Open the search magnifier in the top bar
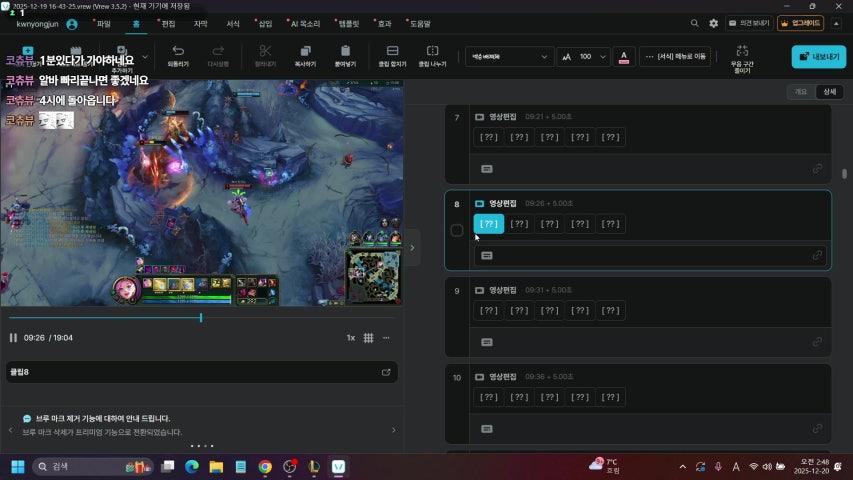 [695, 23]
